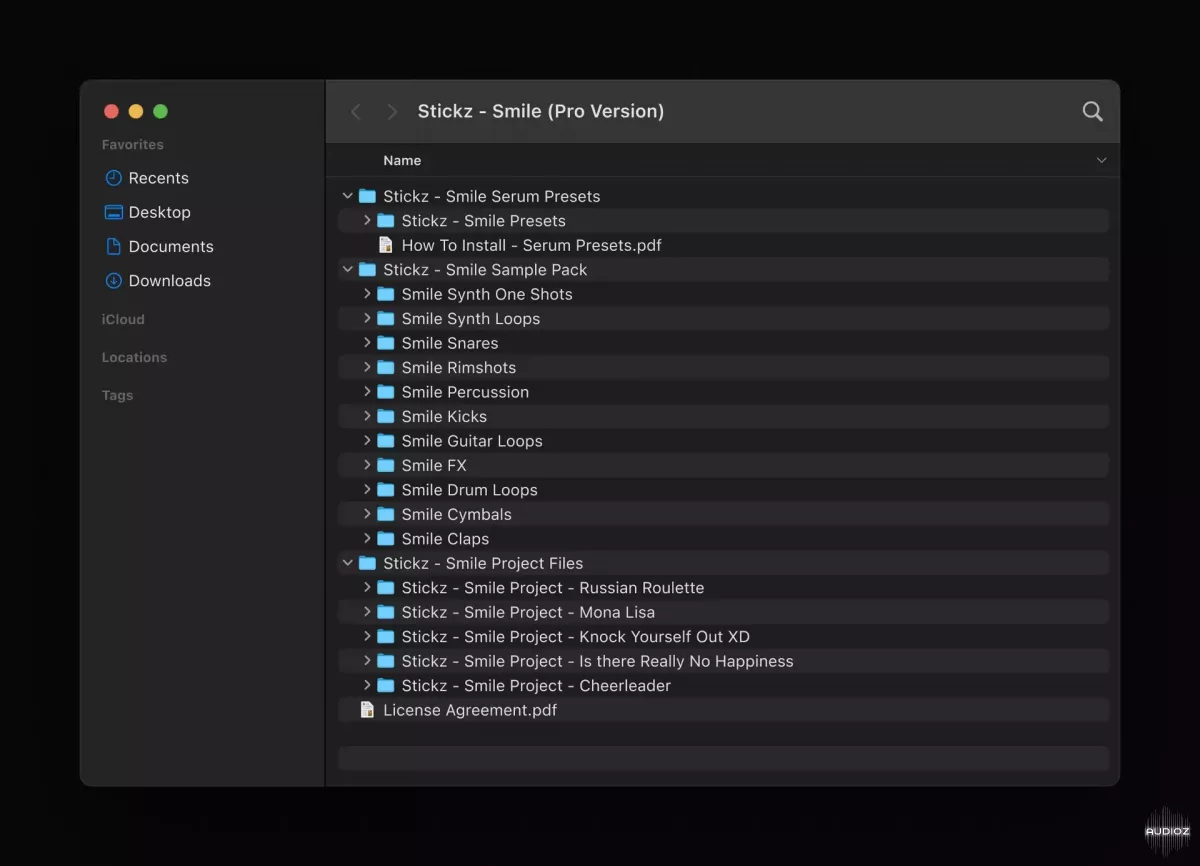The image size is (1200, 866).
Task: Expand the Smile Drum Loops folder arrow
Action: tap(367, 490)
